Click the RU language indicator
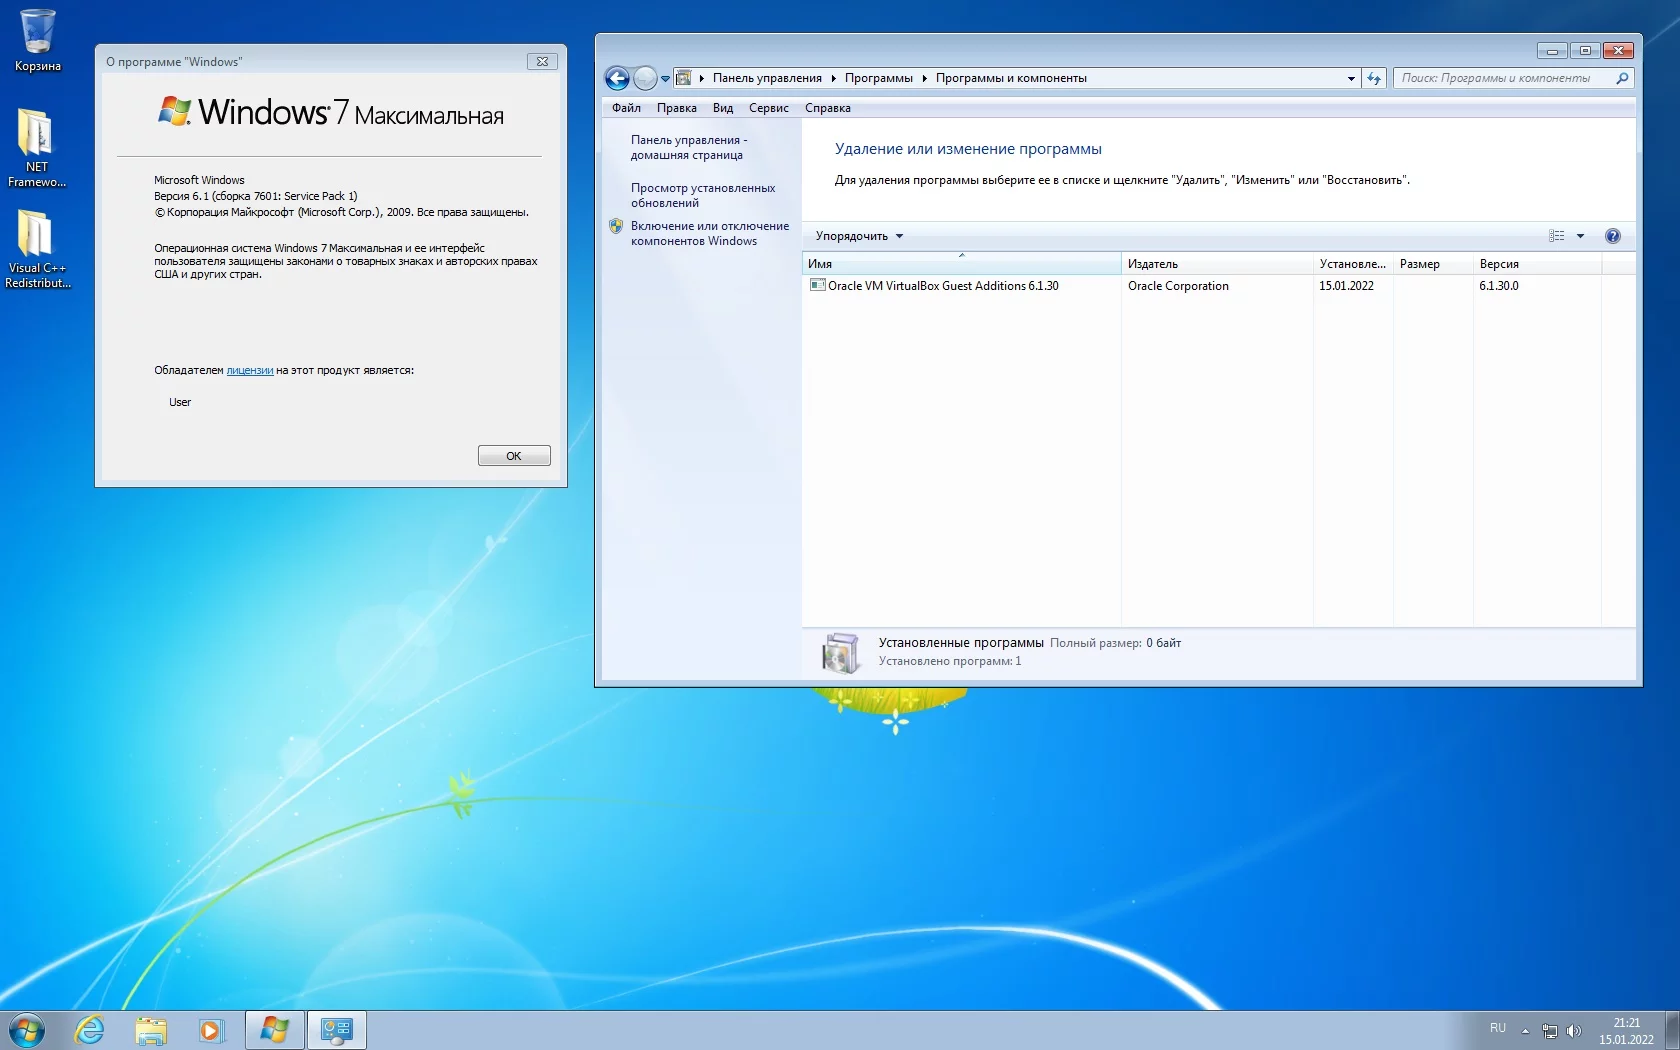 click(x=1498, y=1029)
